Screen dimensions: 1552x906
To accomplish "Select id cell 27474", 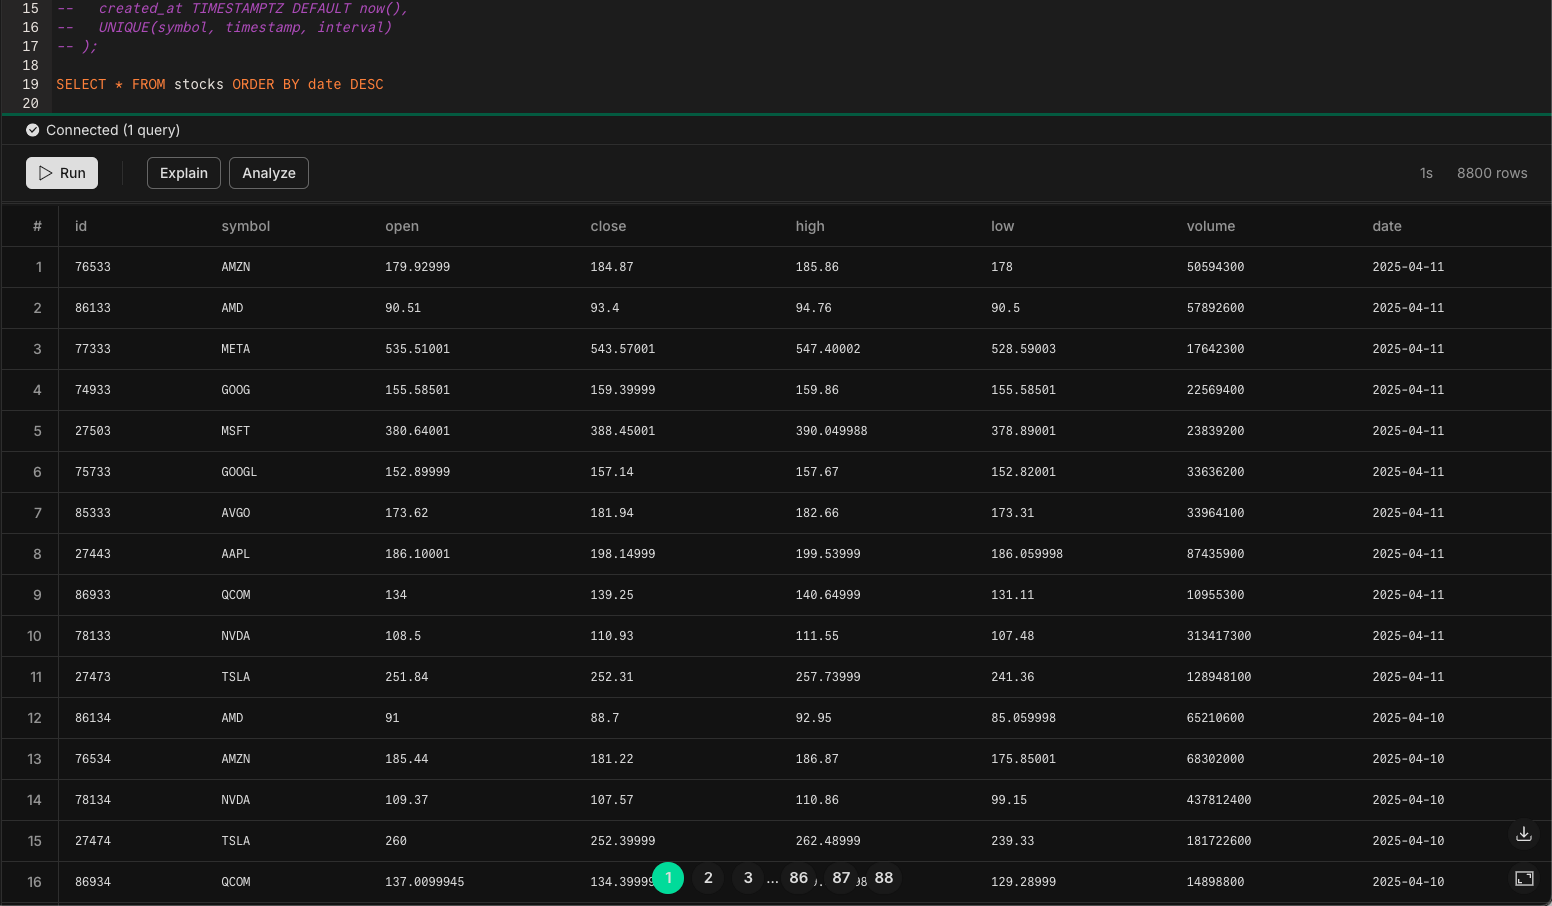I will click(x=93, y=841).
